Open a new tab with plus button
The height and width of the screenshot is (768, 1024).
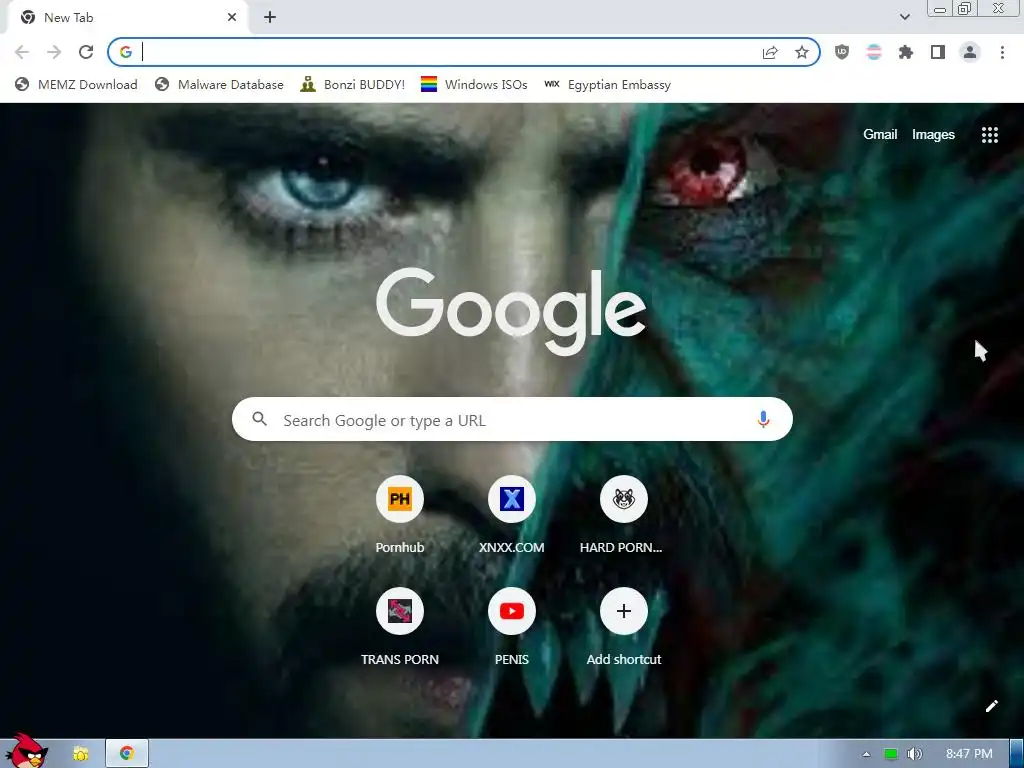pos(270,18)
